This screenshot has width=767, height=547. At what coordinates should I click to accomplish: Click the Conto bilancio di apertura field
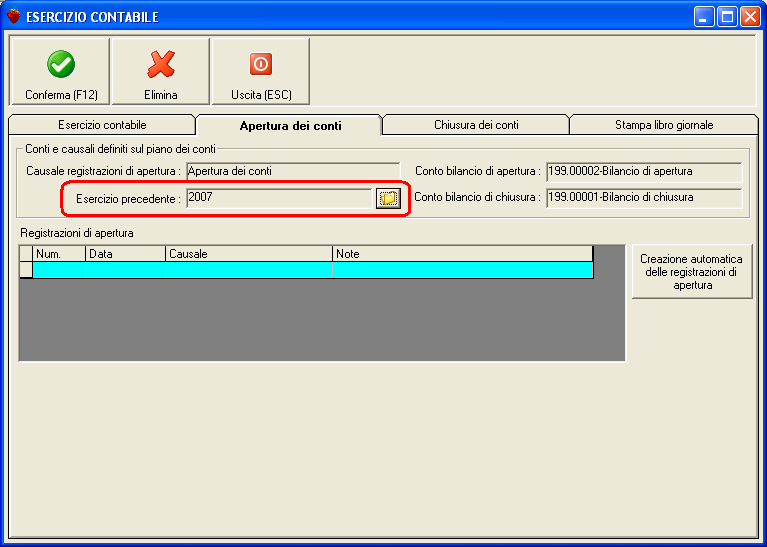click(644, 172)
